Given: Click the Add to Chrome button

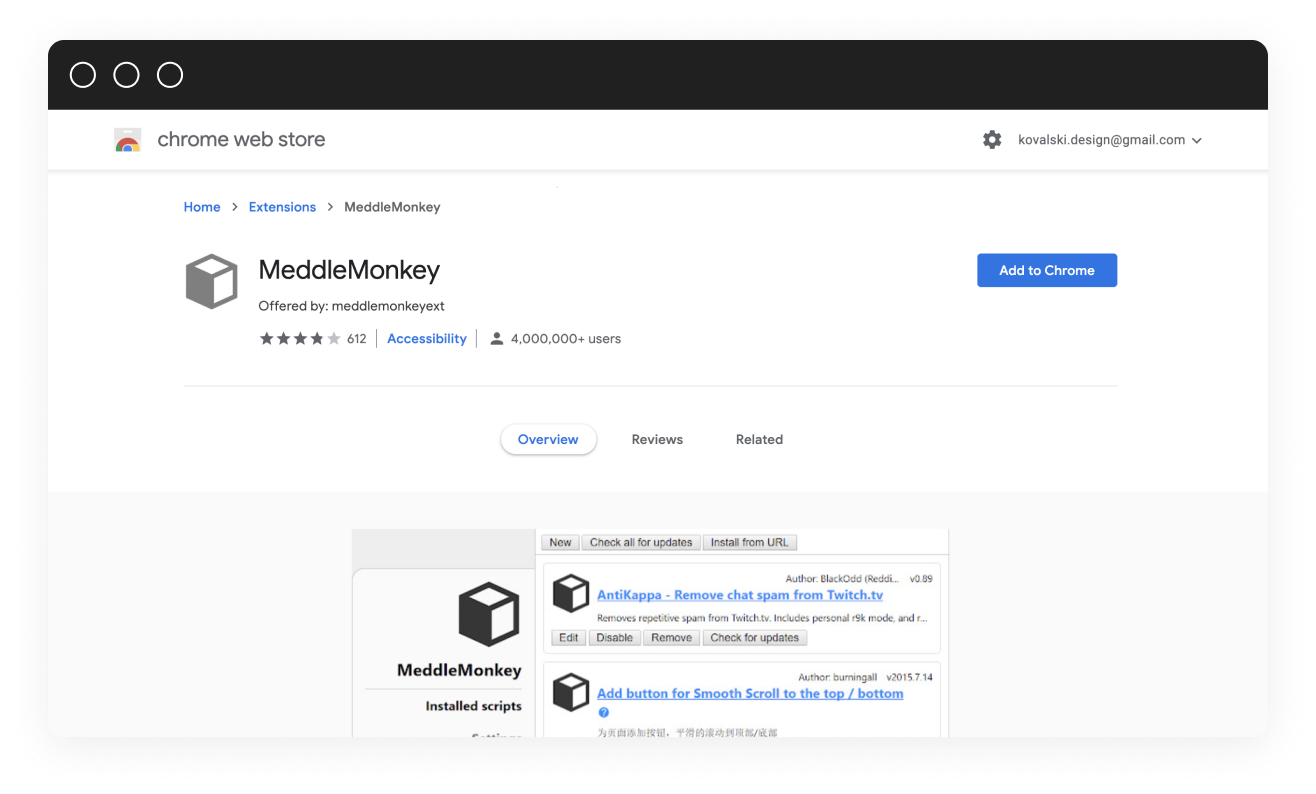Looking at the screenshot, I should (1047, 270).
